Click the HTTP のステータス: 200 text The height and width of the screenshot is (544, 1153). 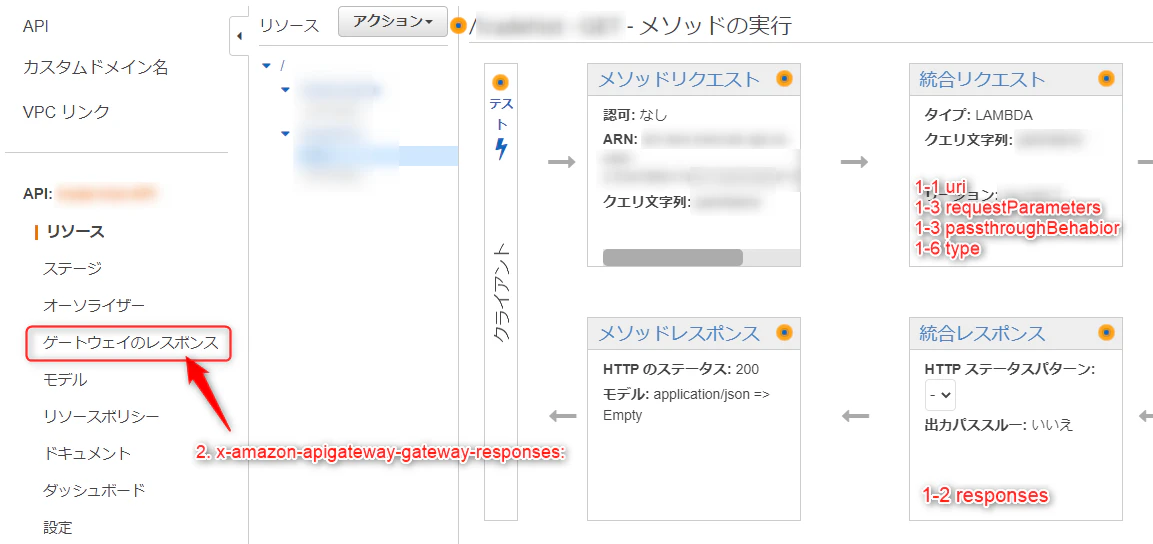[681, 369]
